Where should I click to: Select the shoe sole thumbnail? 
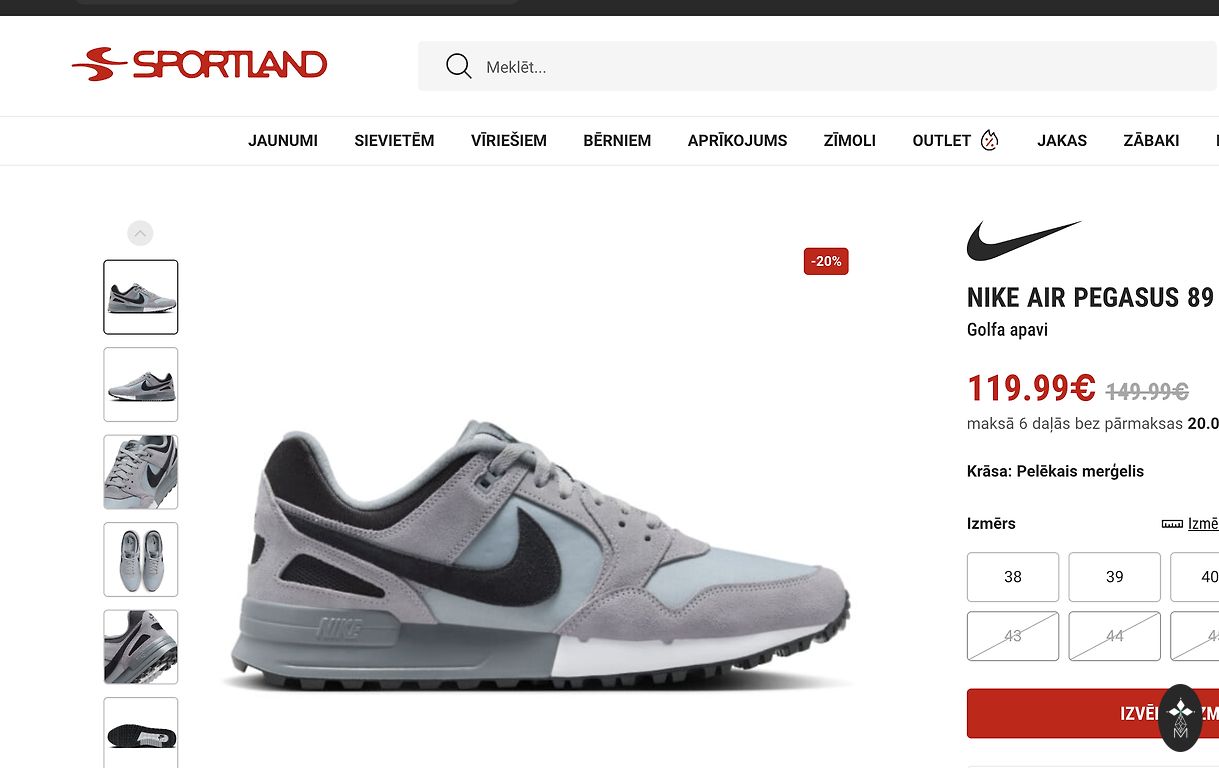pyautogui.click(x=141, y=732)
